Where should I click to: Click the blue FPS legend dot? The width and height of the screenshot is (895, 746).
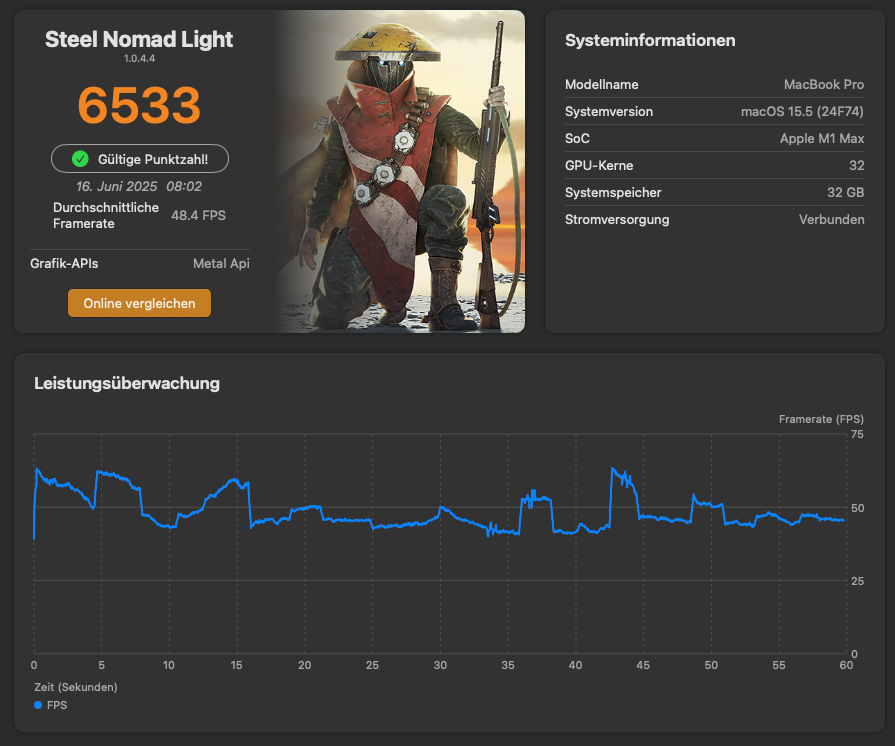(38, 705)
